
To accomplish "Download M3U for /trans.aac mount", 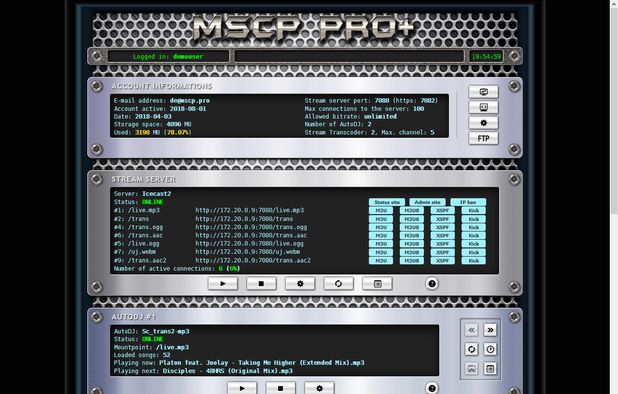I will pos(381,236).
